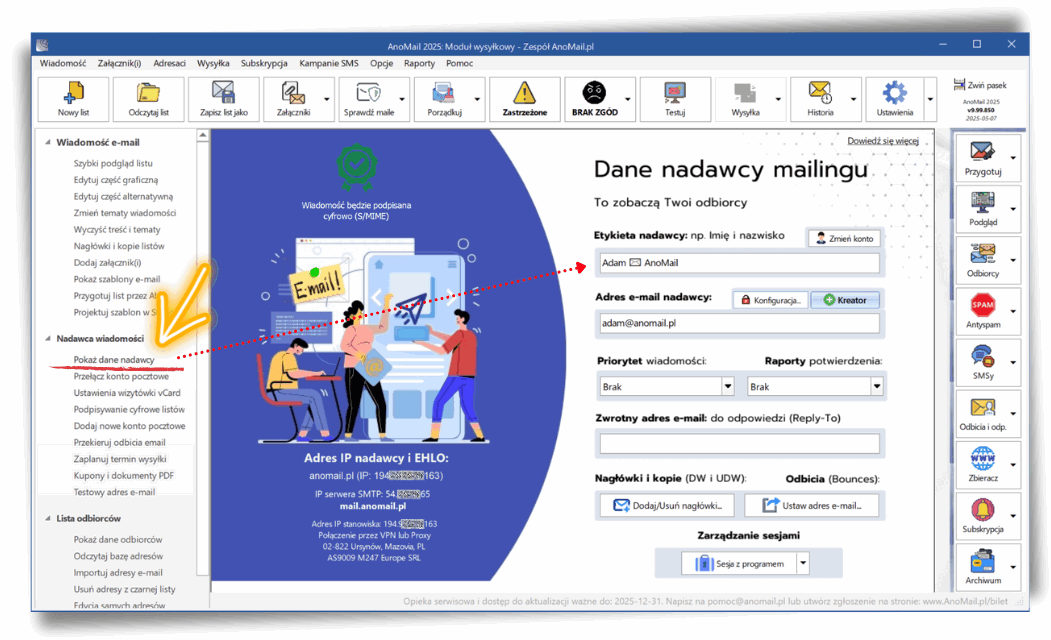Open dropdown arrow next to Porządkuj
The height and width of the screenshot is (640, 1051).
[x=477, y=99]
